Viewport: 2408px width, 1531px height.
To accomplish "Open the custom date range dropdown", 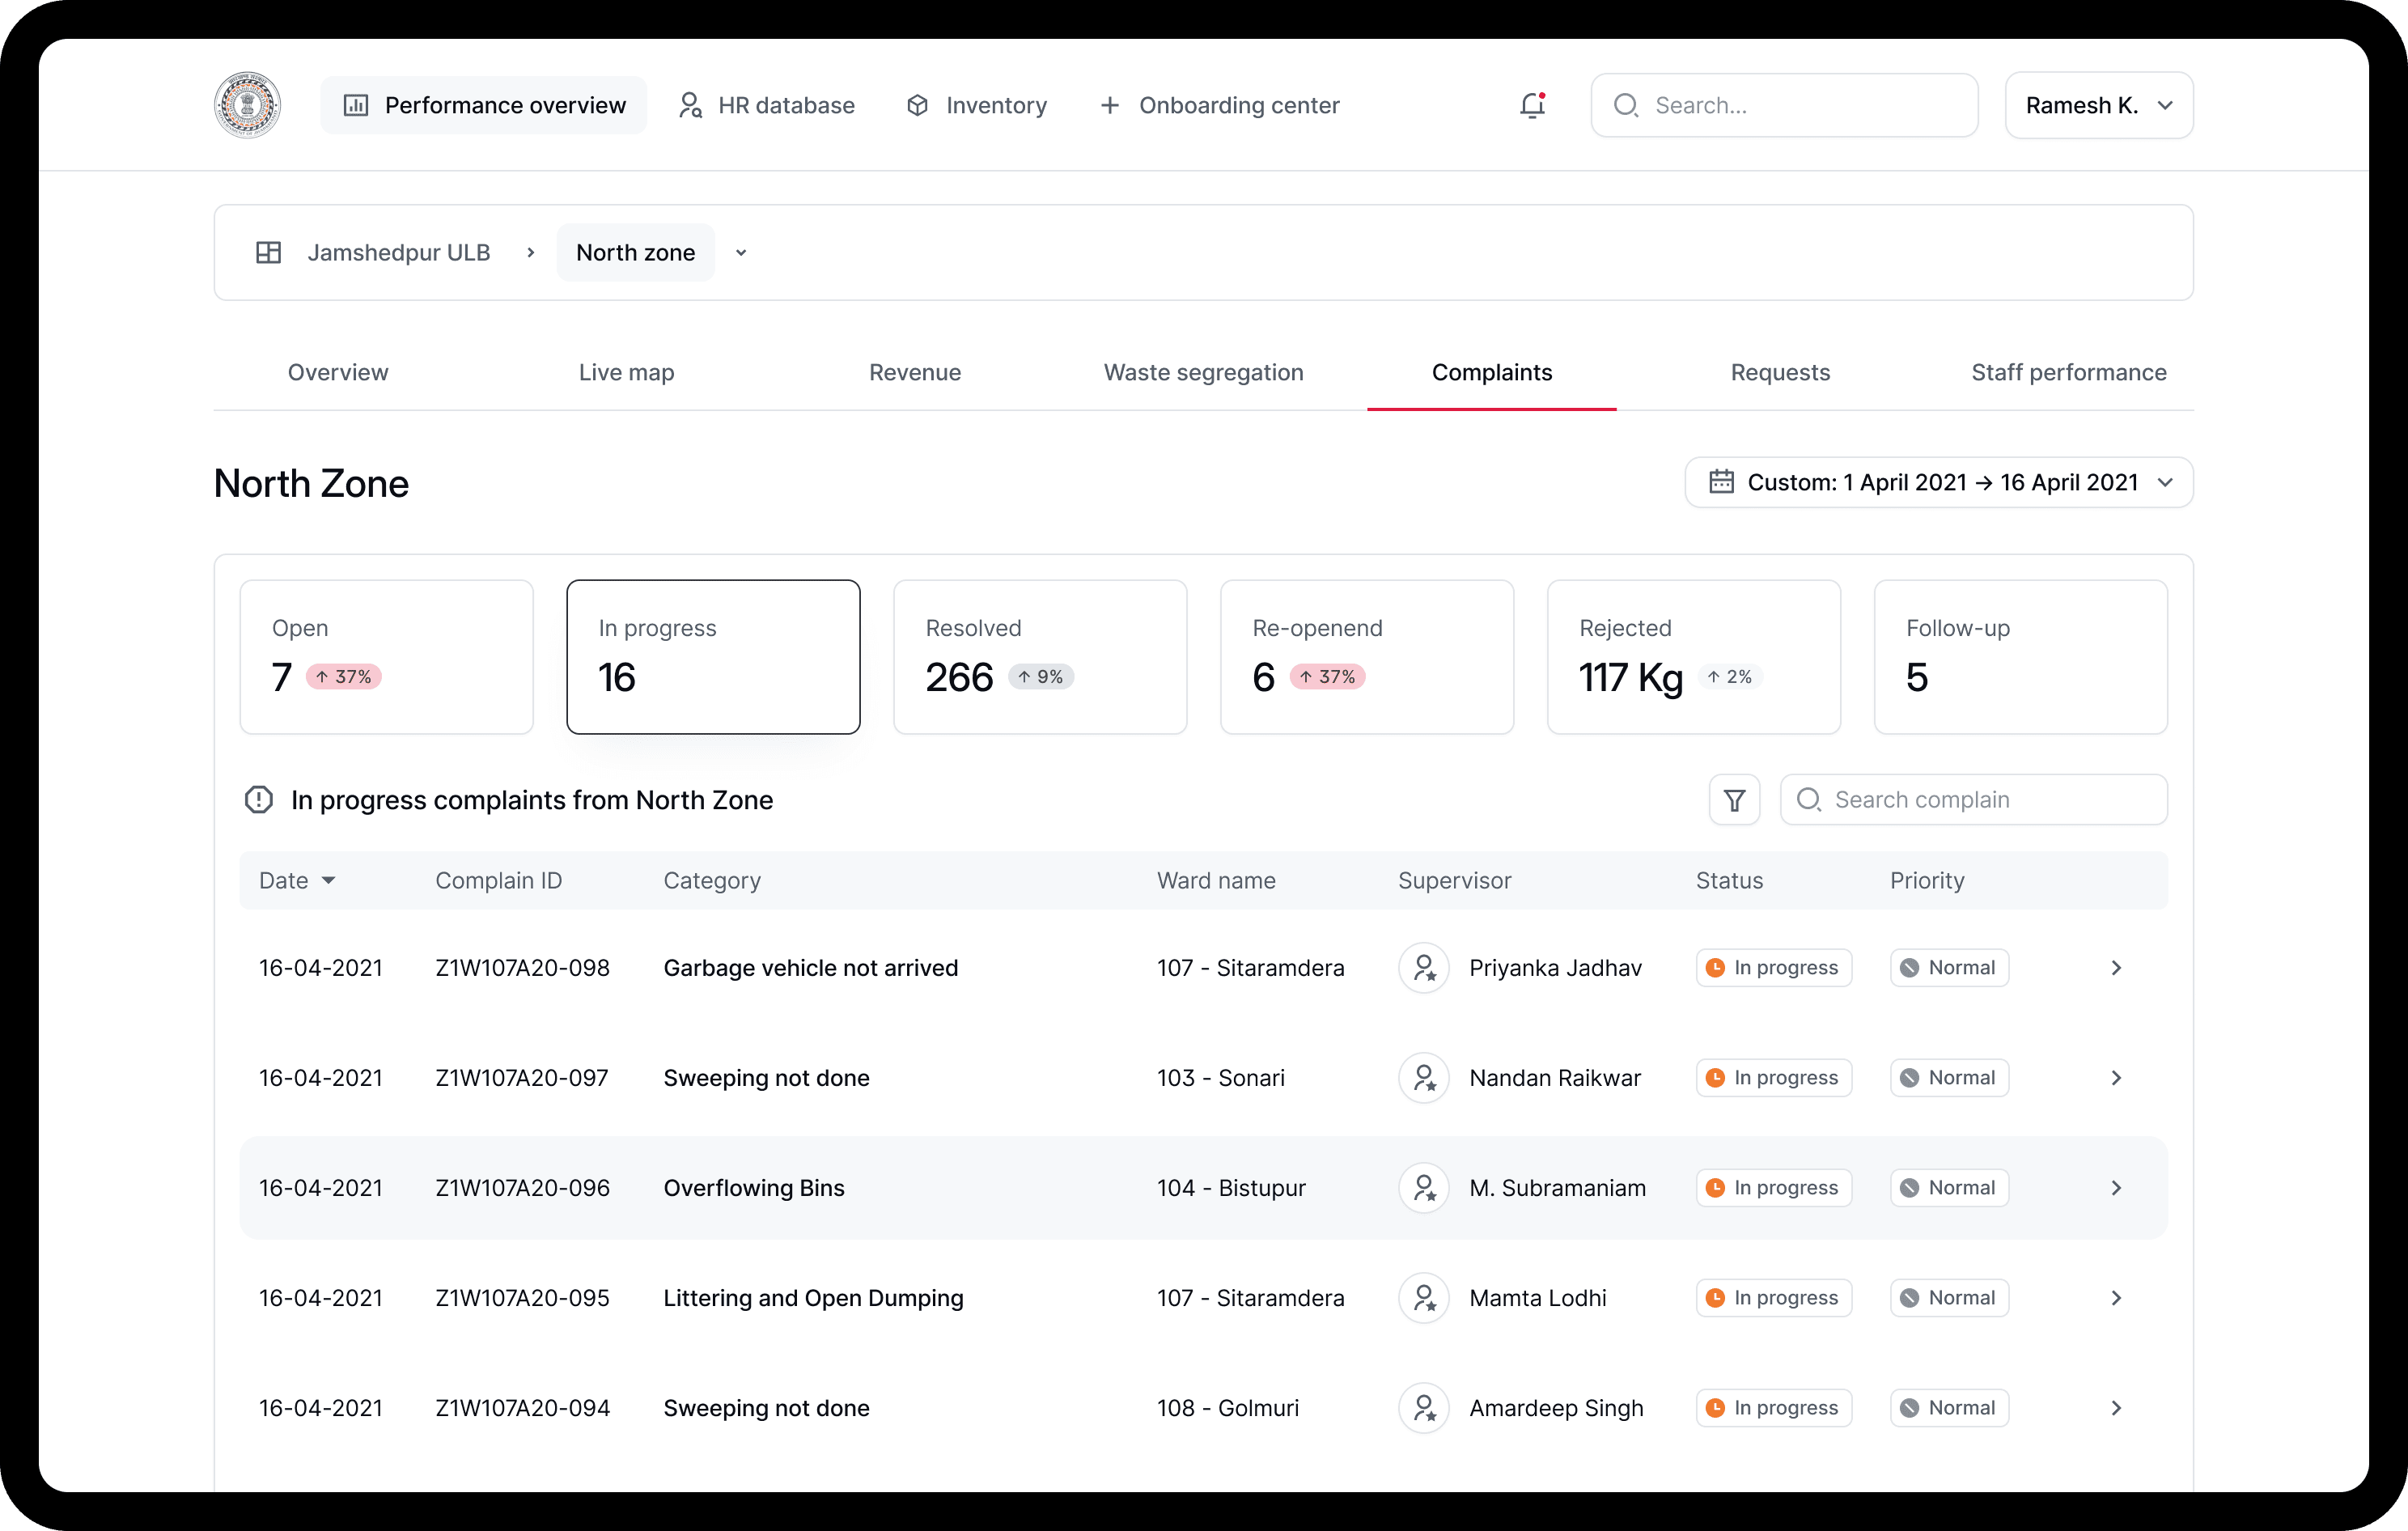I will coord(1938,482).
